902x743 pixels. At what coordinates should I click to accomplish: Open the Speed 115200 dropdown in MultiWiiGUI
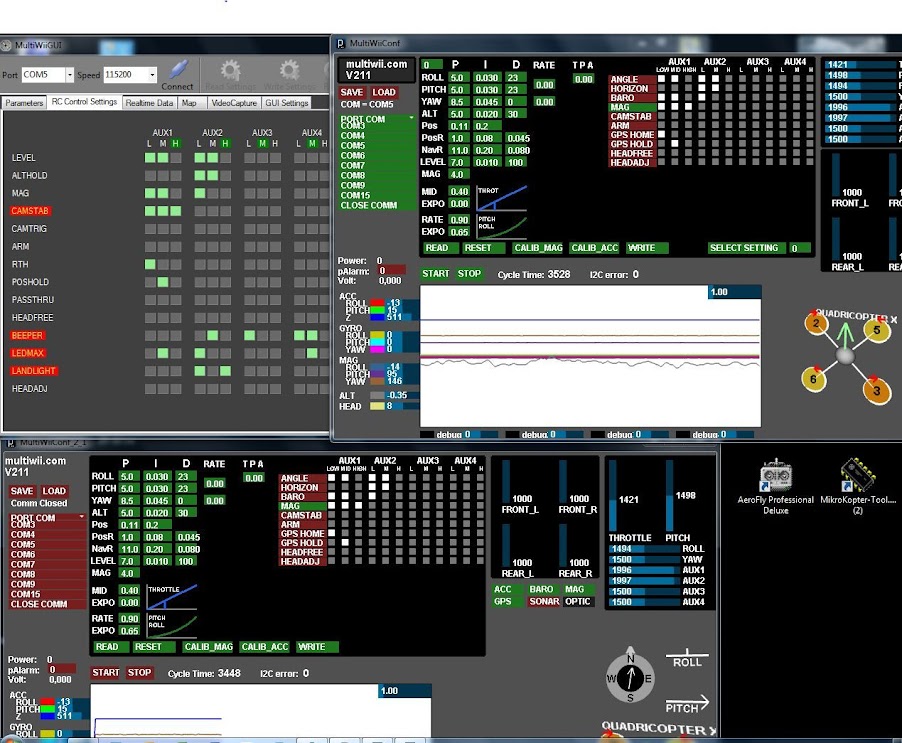pos(152,75)
